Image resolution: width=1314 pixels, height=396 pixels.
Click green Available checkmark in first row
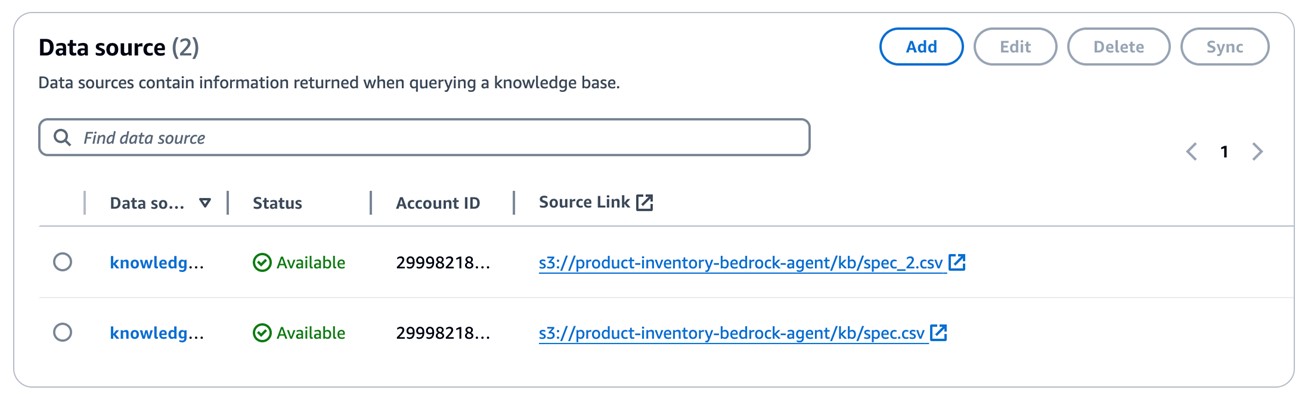(x=262, y=263)
